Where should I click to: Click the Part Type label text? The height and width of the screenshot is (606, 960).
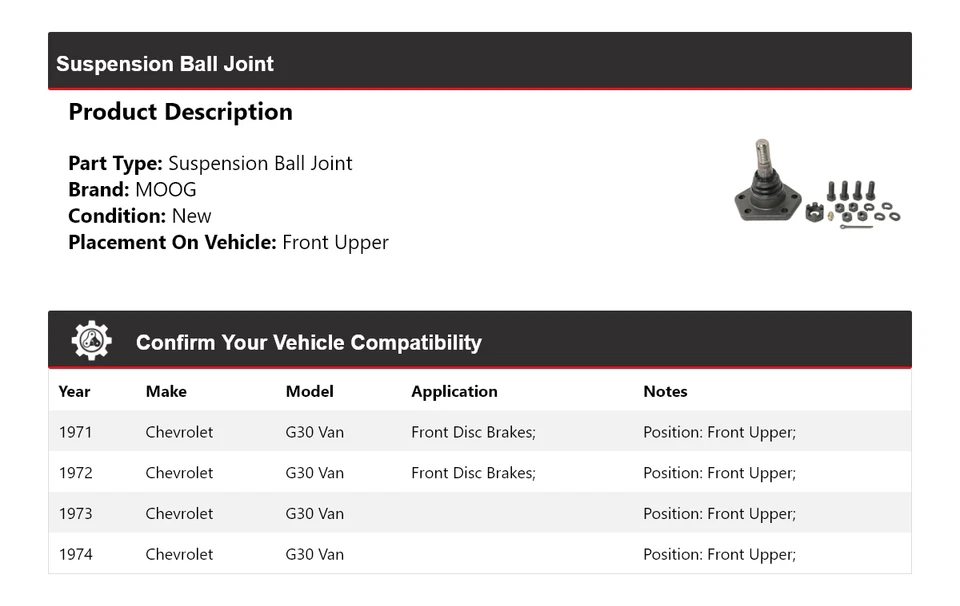pyautogui.click(x=115, y=163)
